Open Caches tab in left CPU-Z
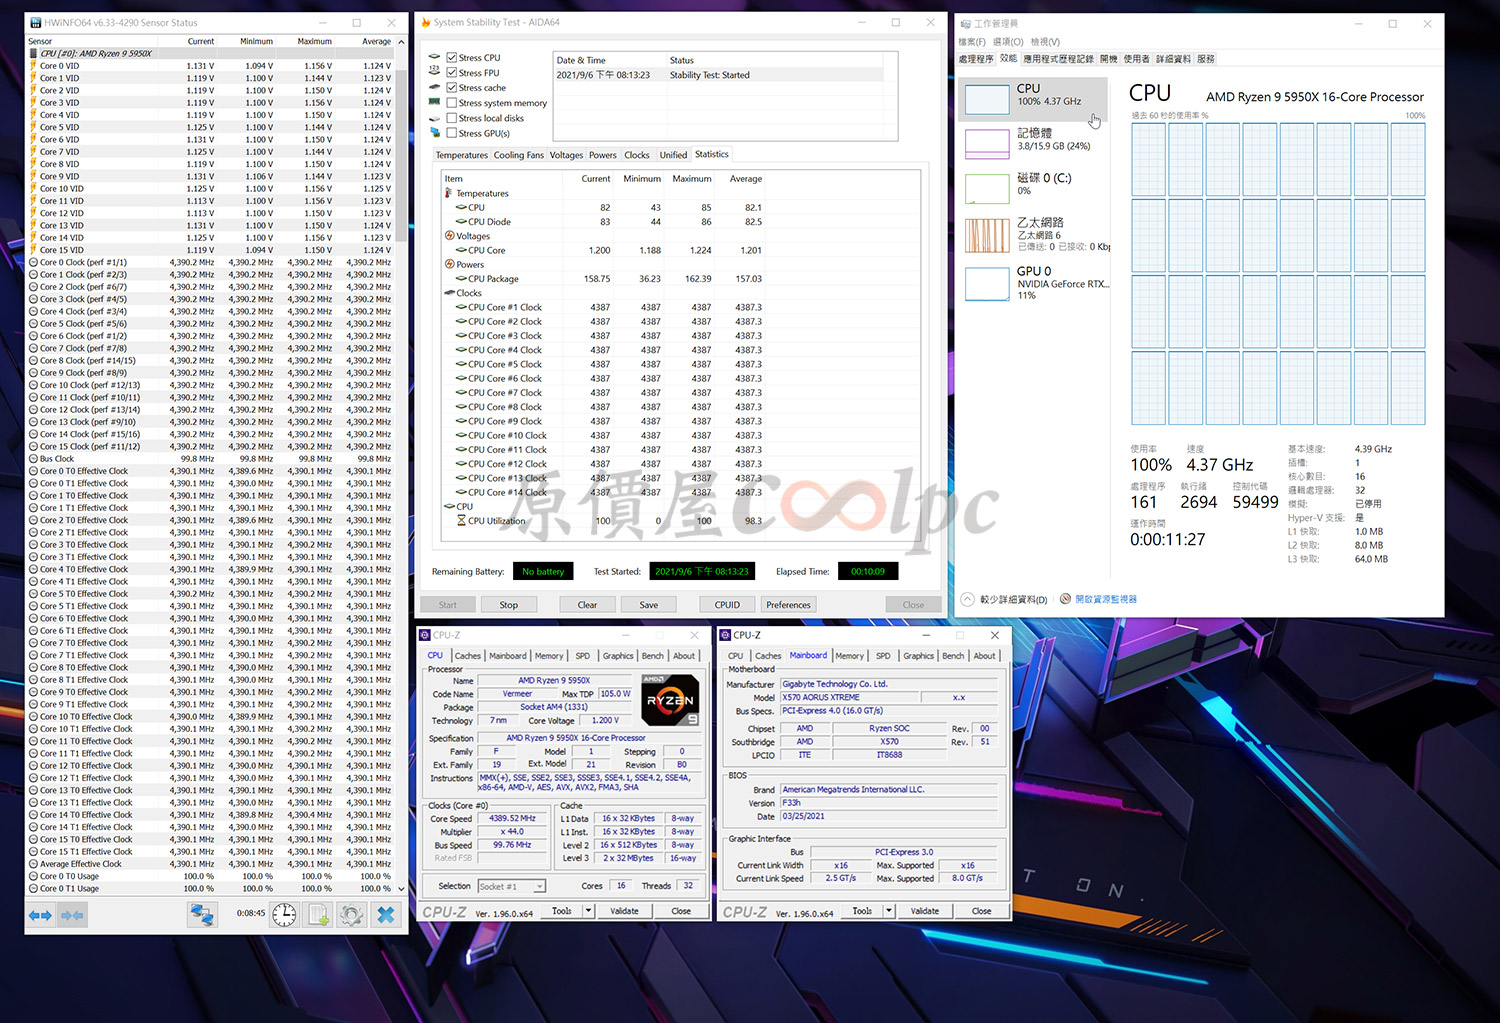The width and height of the screenshot is (1500, 1023). pyautogui.click(x=468, y=656)
